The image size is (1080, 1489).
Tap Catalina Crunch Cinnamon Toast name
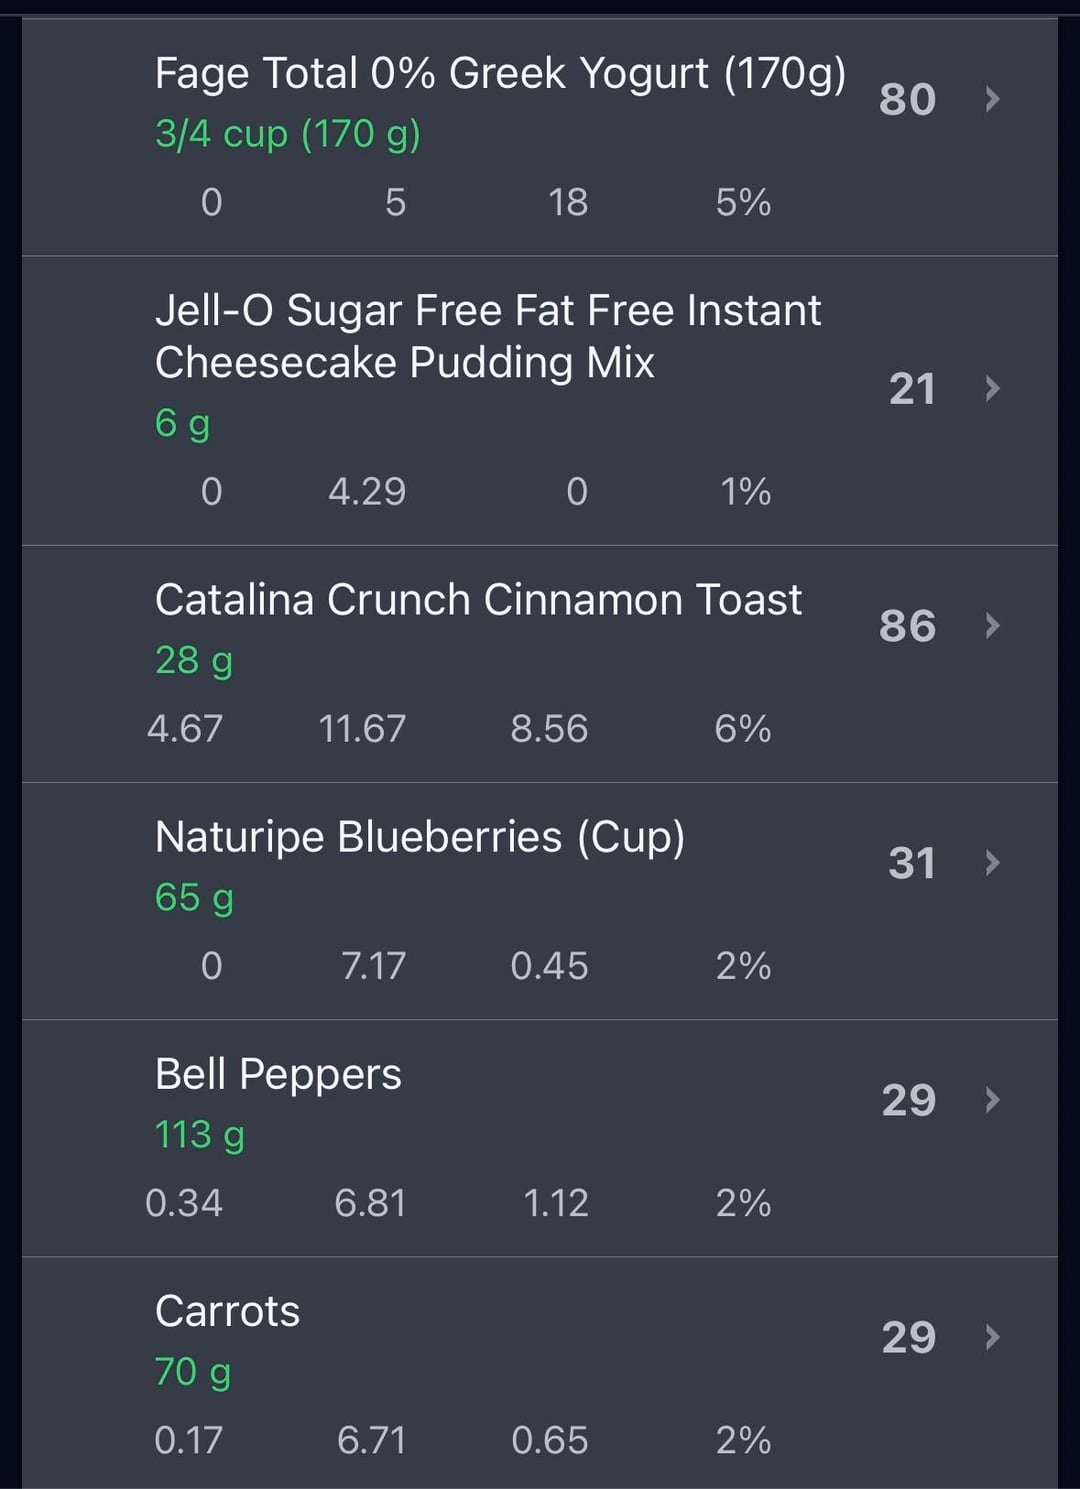pyautogui.click(x=478, y=600)
